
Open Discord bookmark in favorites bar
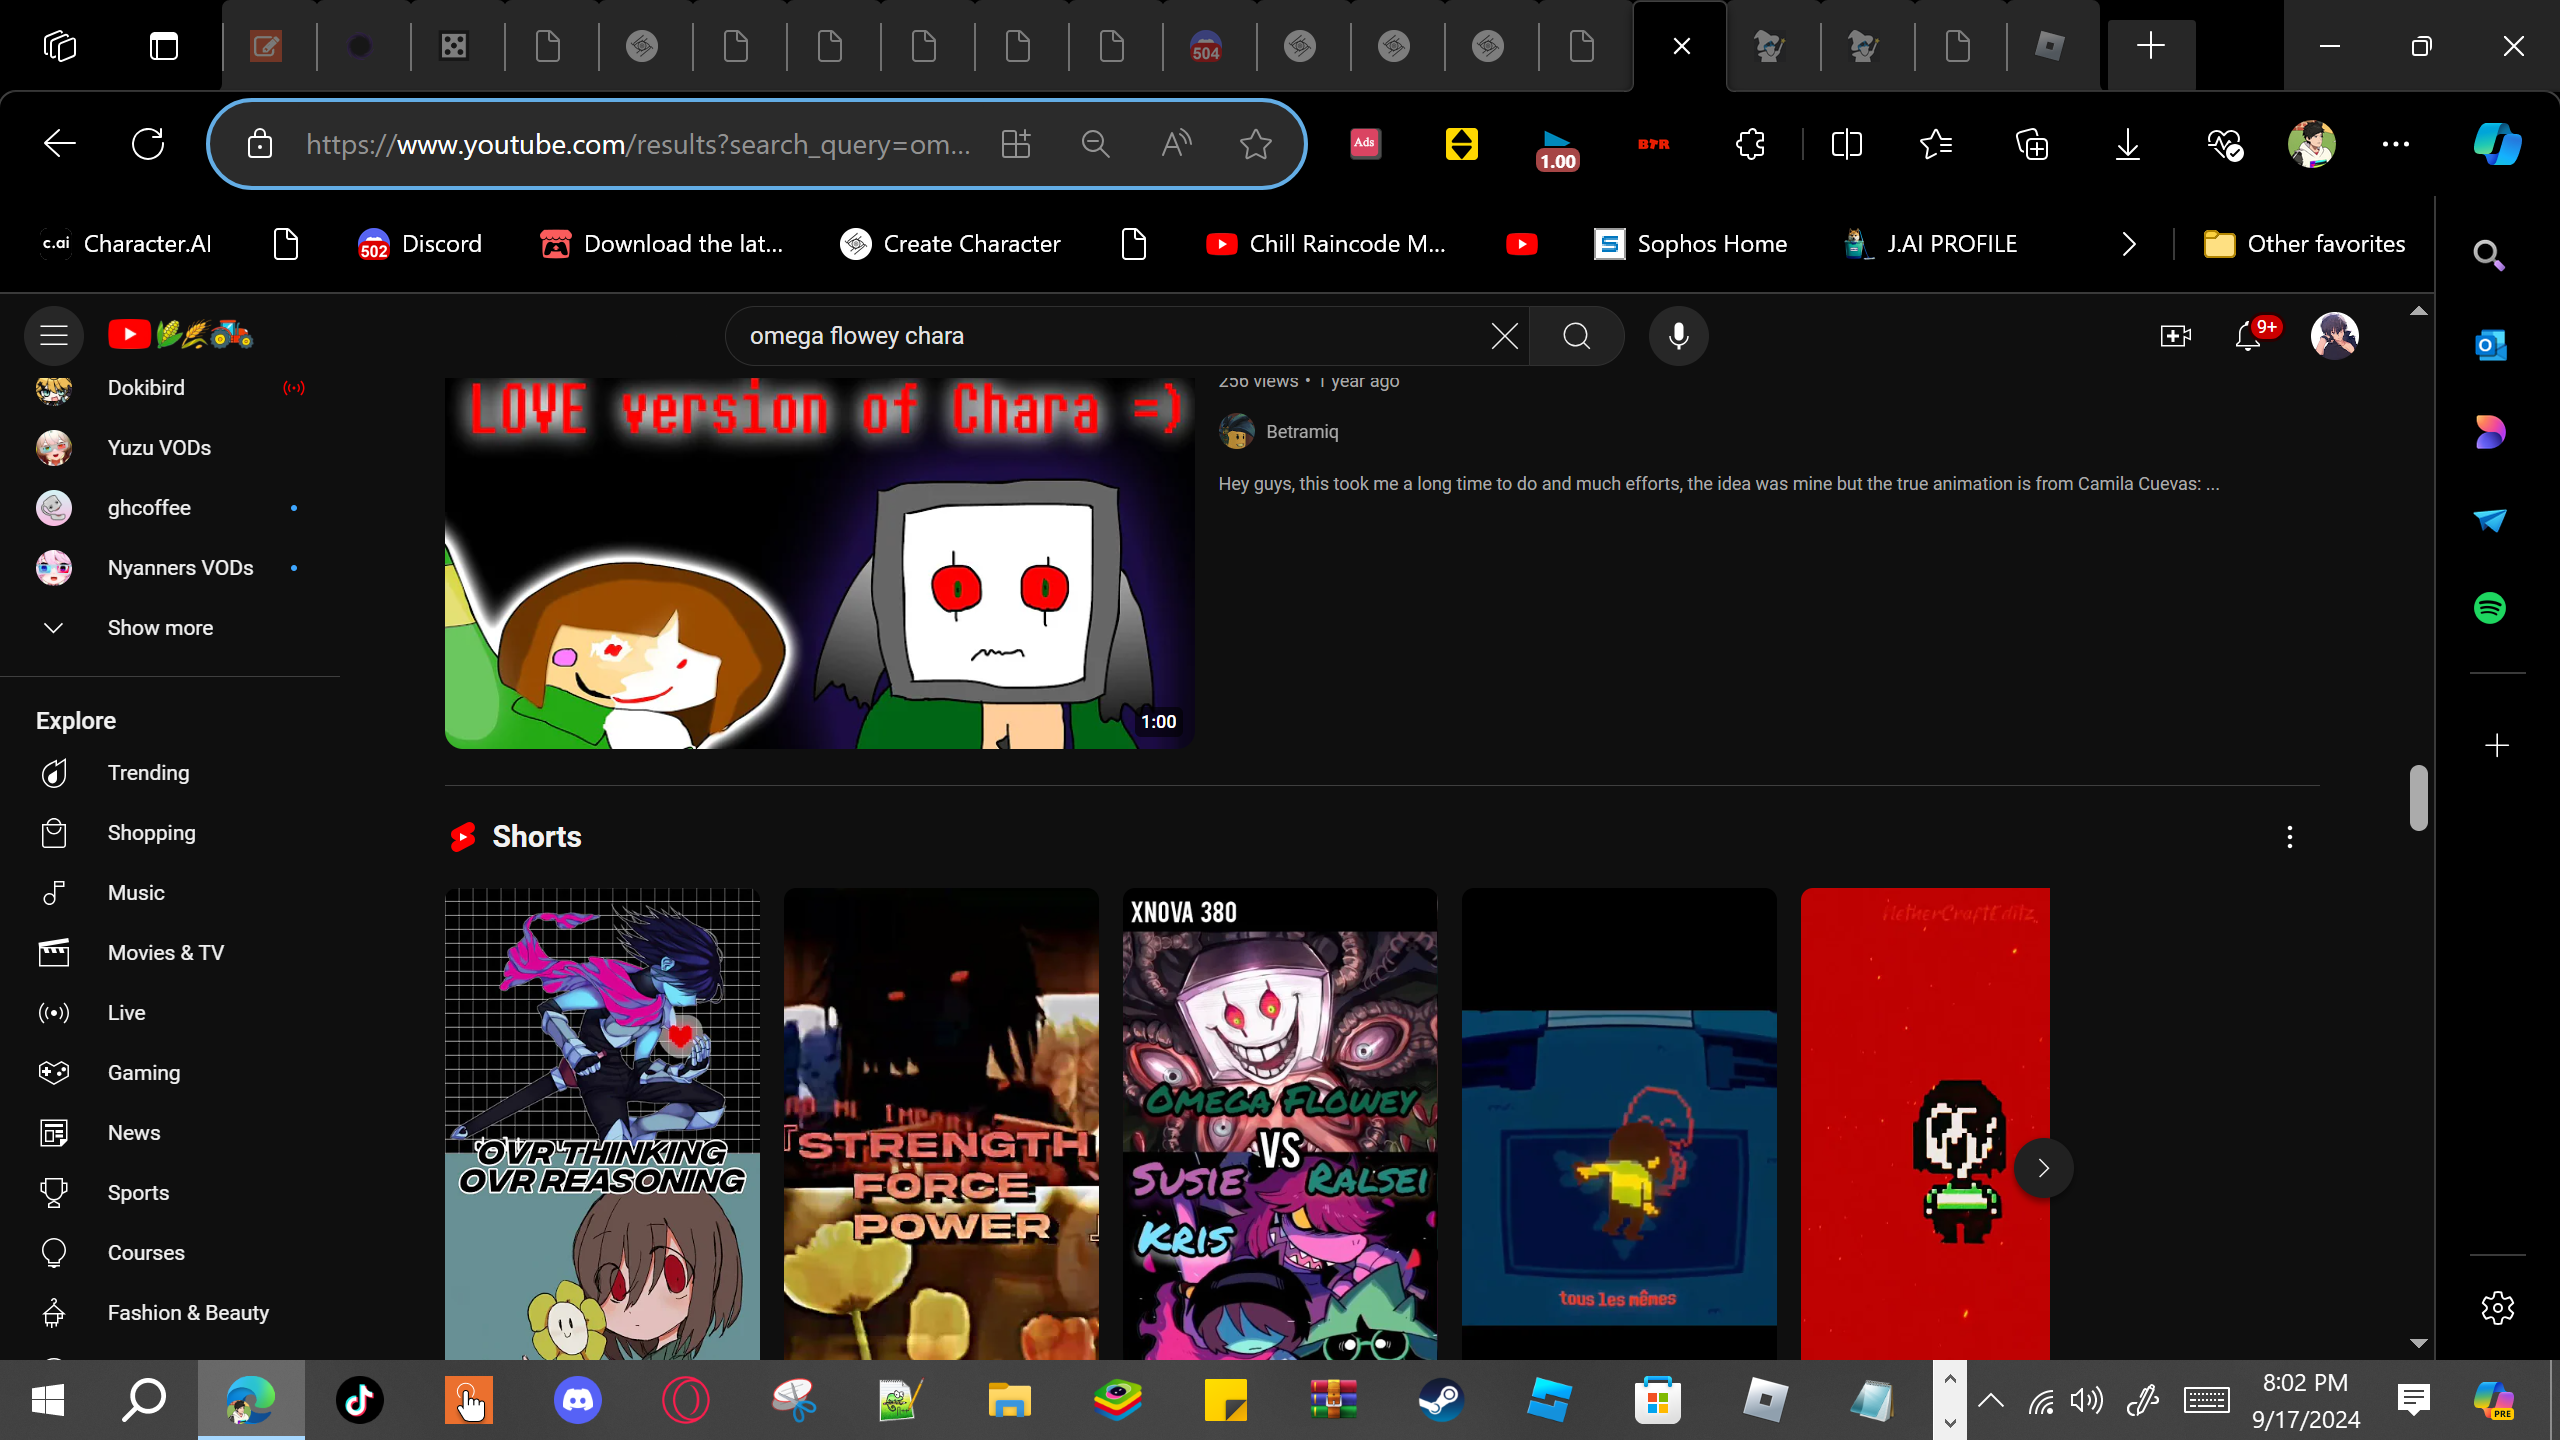[420, 244]
